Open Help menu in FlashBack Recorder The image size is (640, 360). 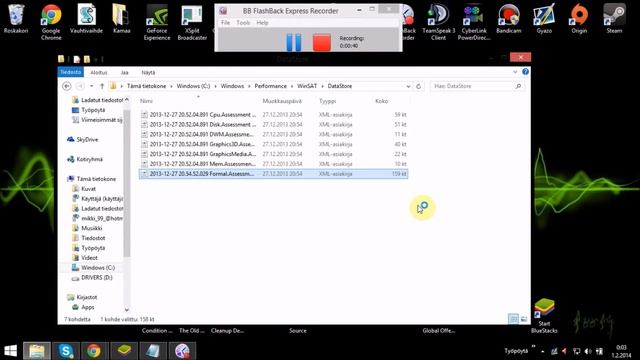[262, 23]
